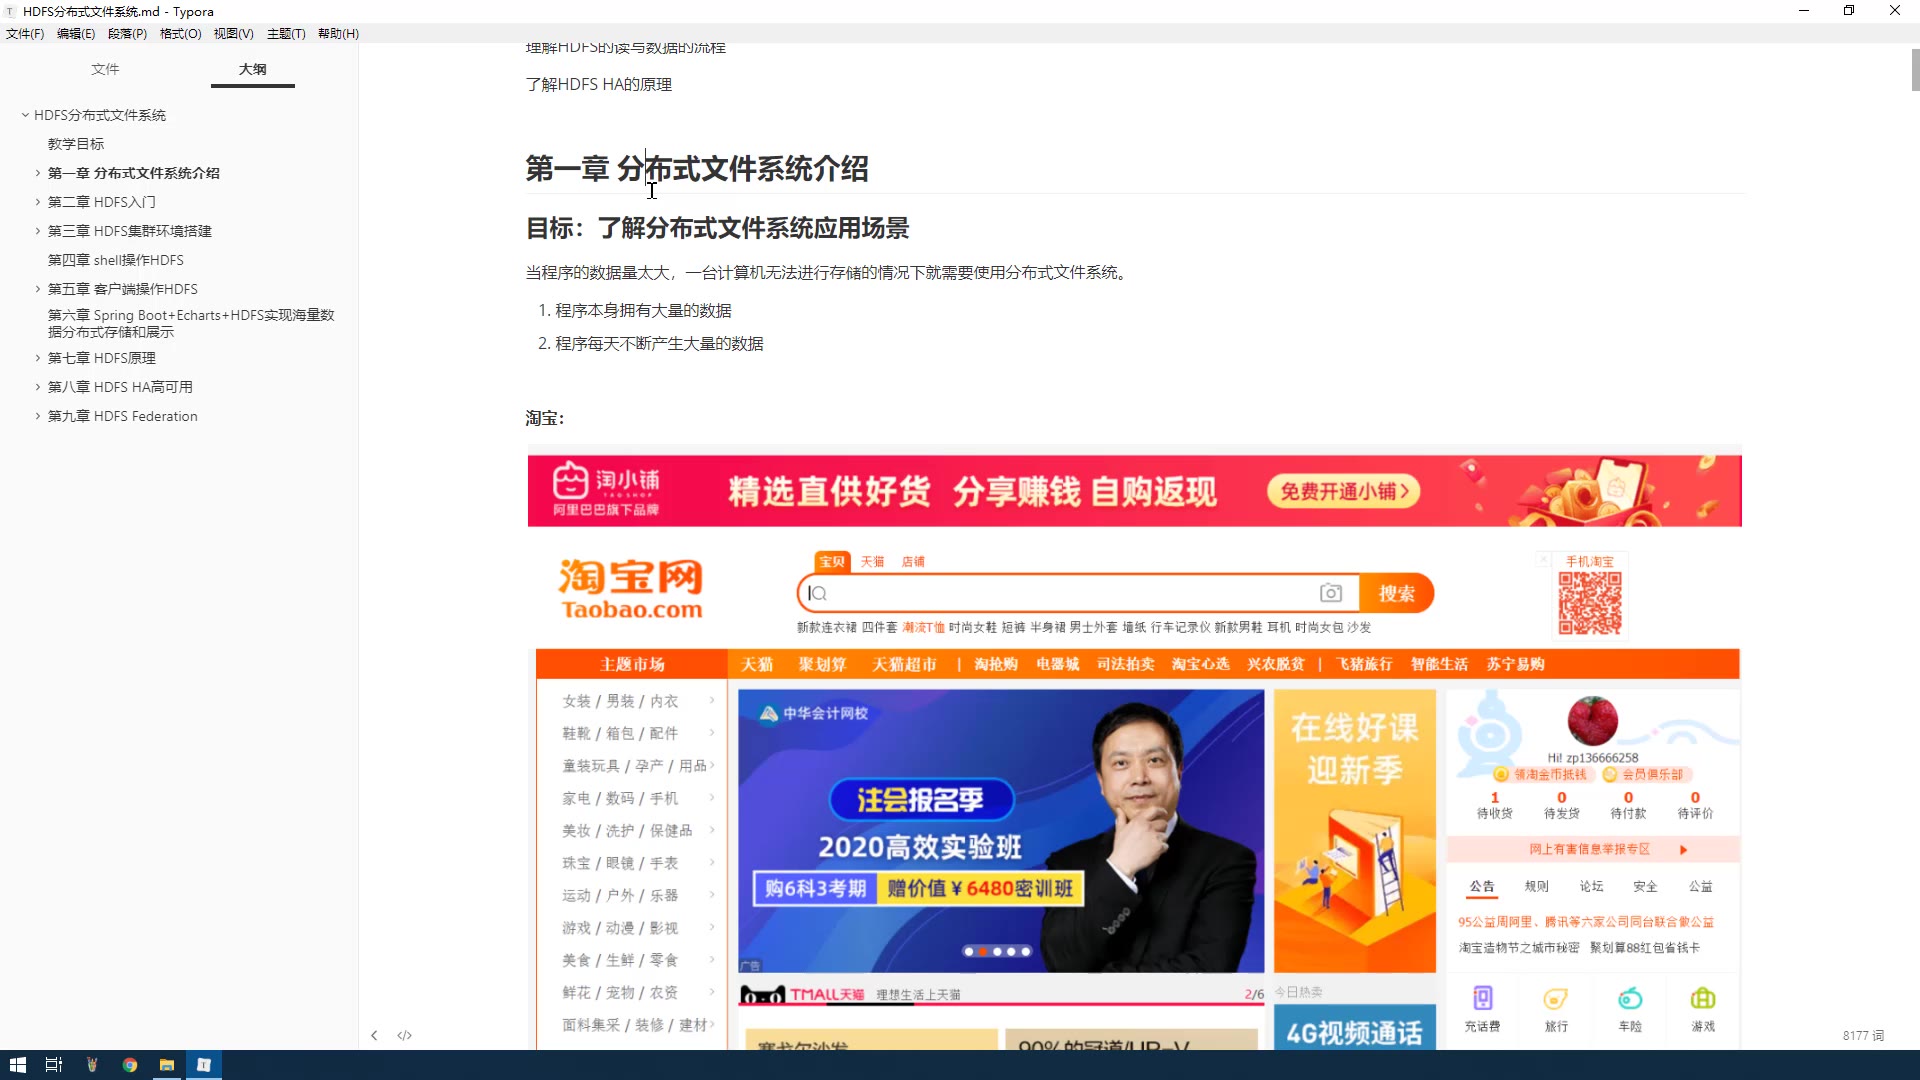
Task: Open the third taskbar app icon
Action: (92, 1065)
